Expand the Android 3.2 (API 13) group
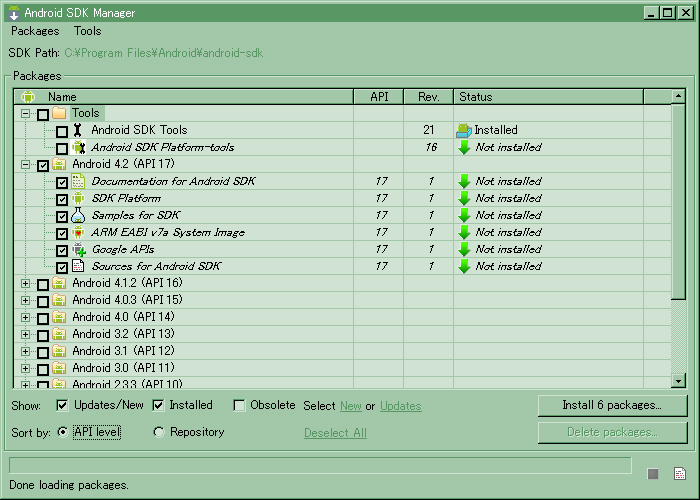This screenshot has height=500, width=700. (x=25, y=334)
